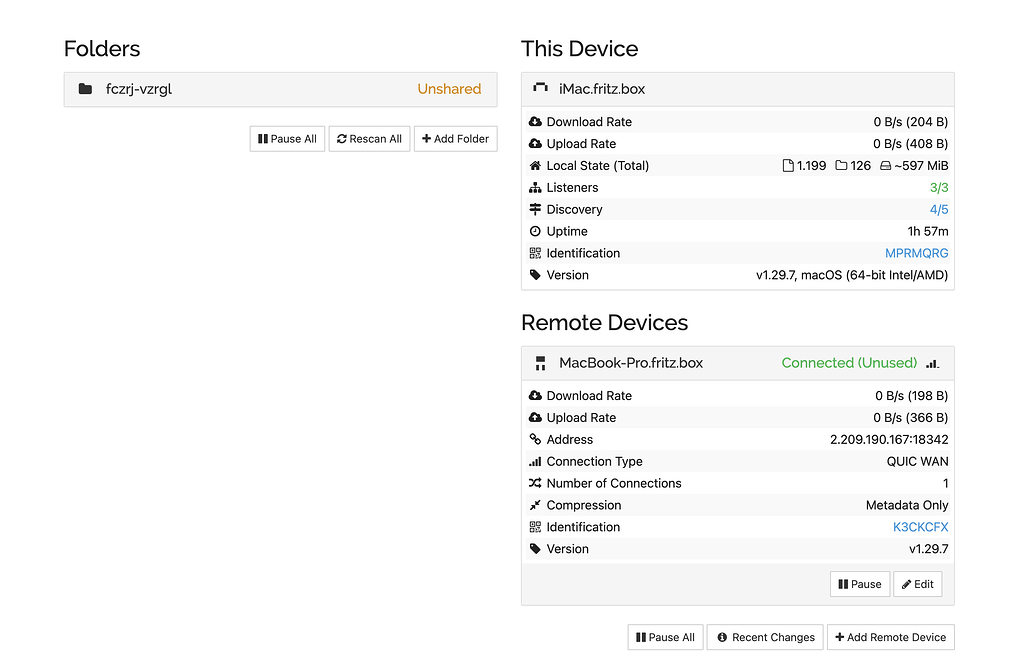Click the Local State home icon
Screen dimensions: 1024x672
[535, 166]
